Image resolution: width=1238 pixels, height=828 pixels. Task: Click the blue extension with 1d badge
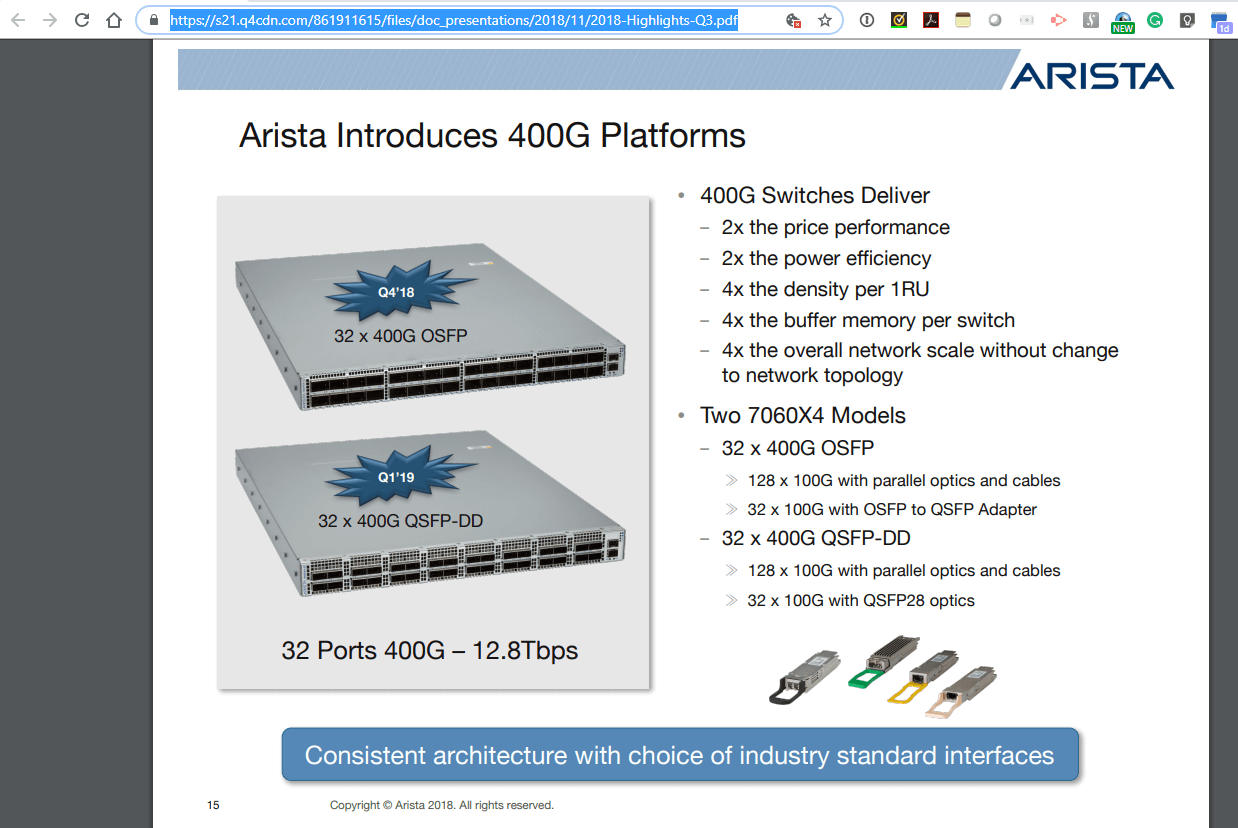coord(1219,20)
